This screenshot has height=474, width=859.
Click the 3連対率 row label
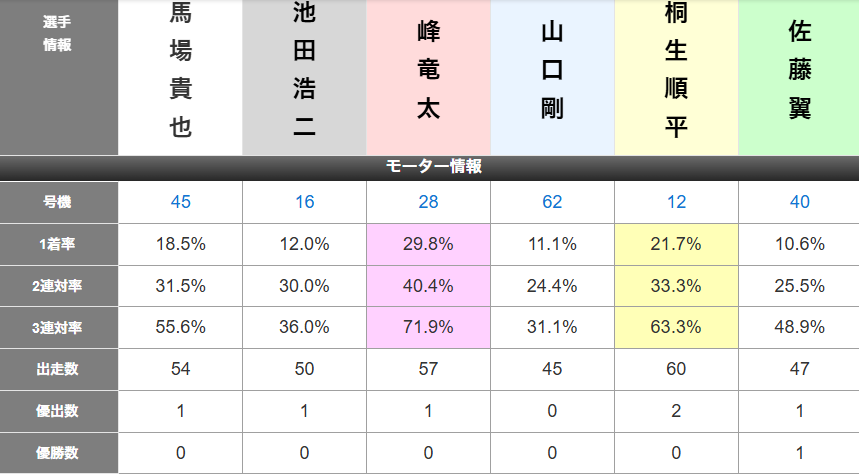pyautogui.click(x=59, y=327)
